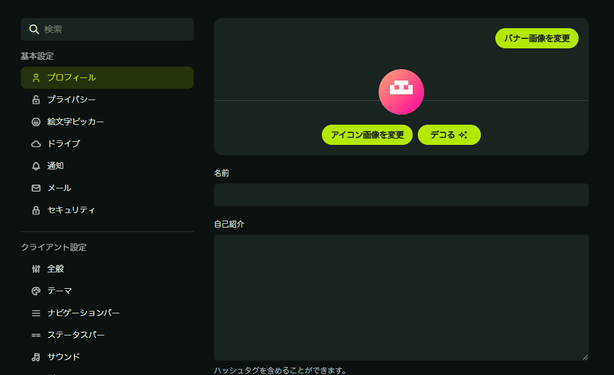Click the pink avatar image

click(401, 92)
